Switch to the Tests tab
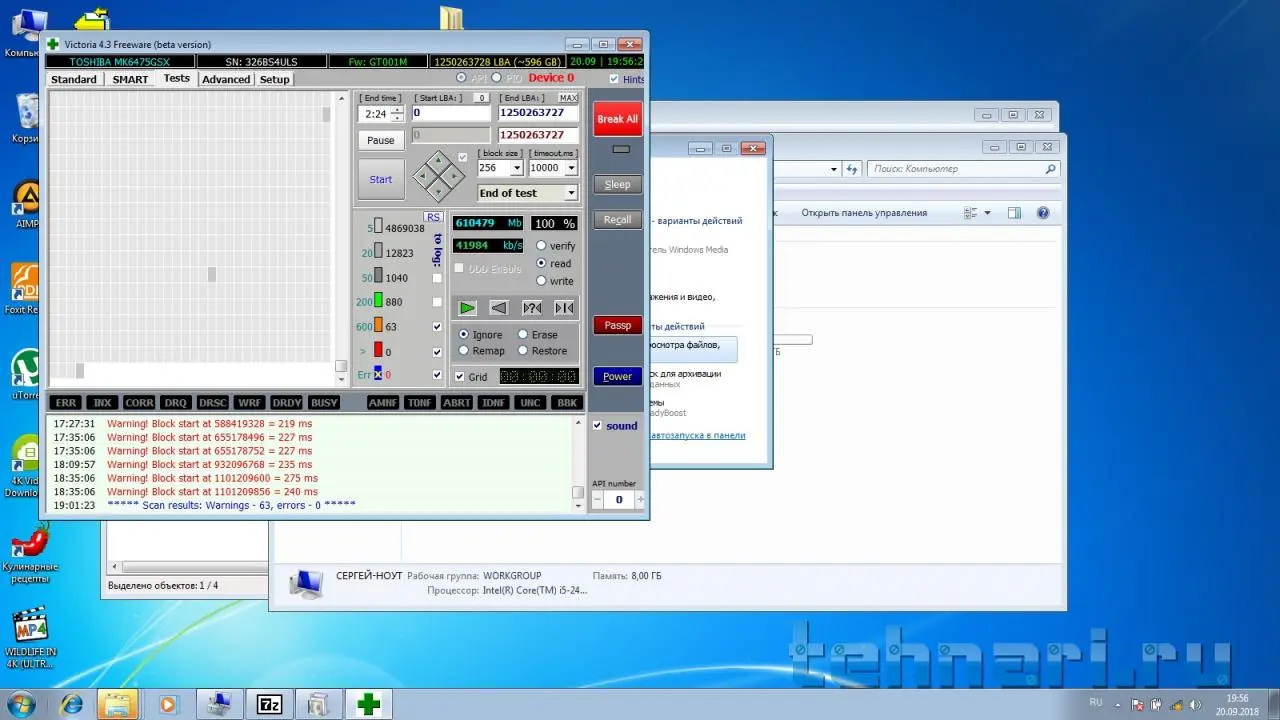Screen dimensions: 1280x720 [x=177, y=78]
